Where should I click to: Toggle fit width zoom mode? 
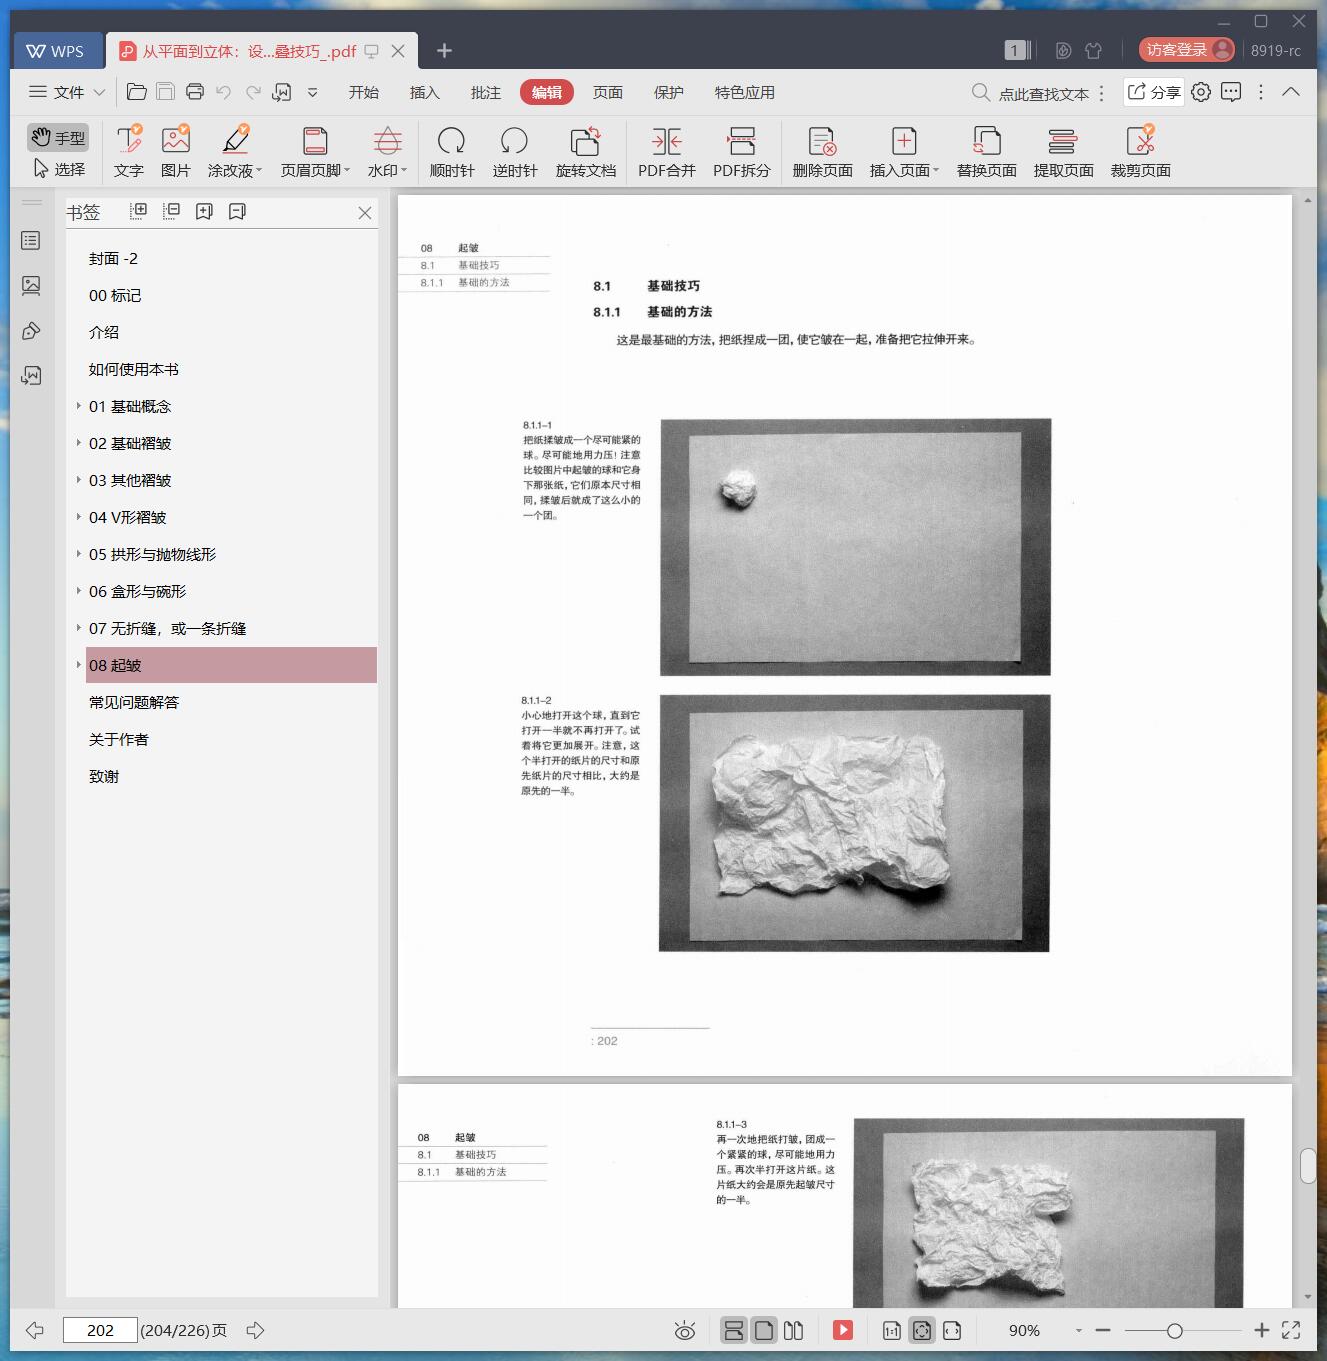(952, 1330)
